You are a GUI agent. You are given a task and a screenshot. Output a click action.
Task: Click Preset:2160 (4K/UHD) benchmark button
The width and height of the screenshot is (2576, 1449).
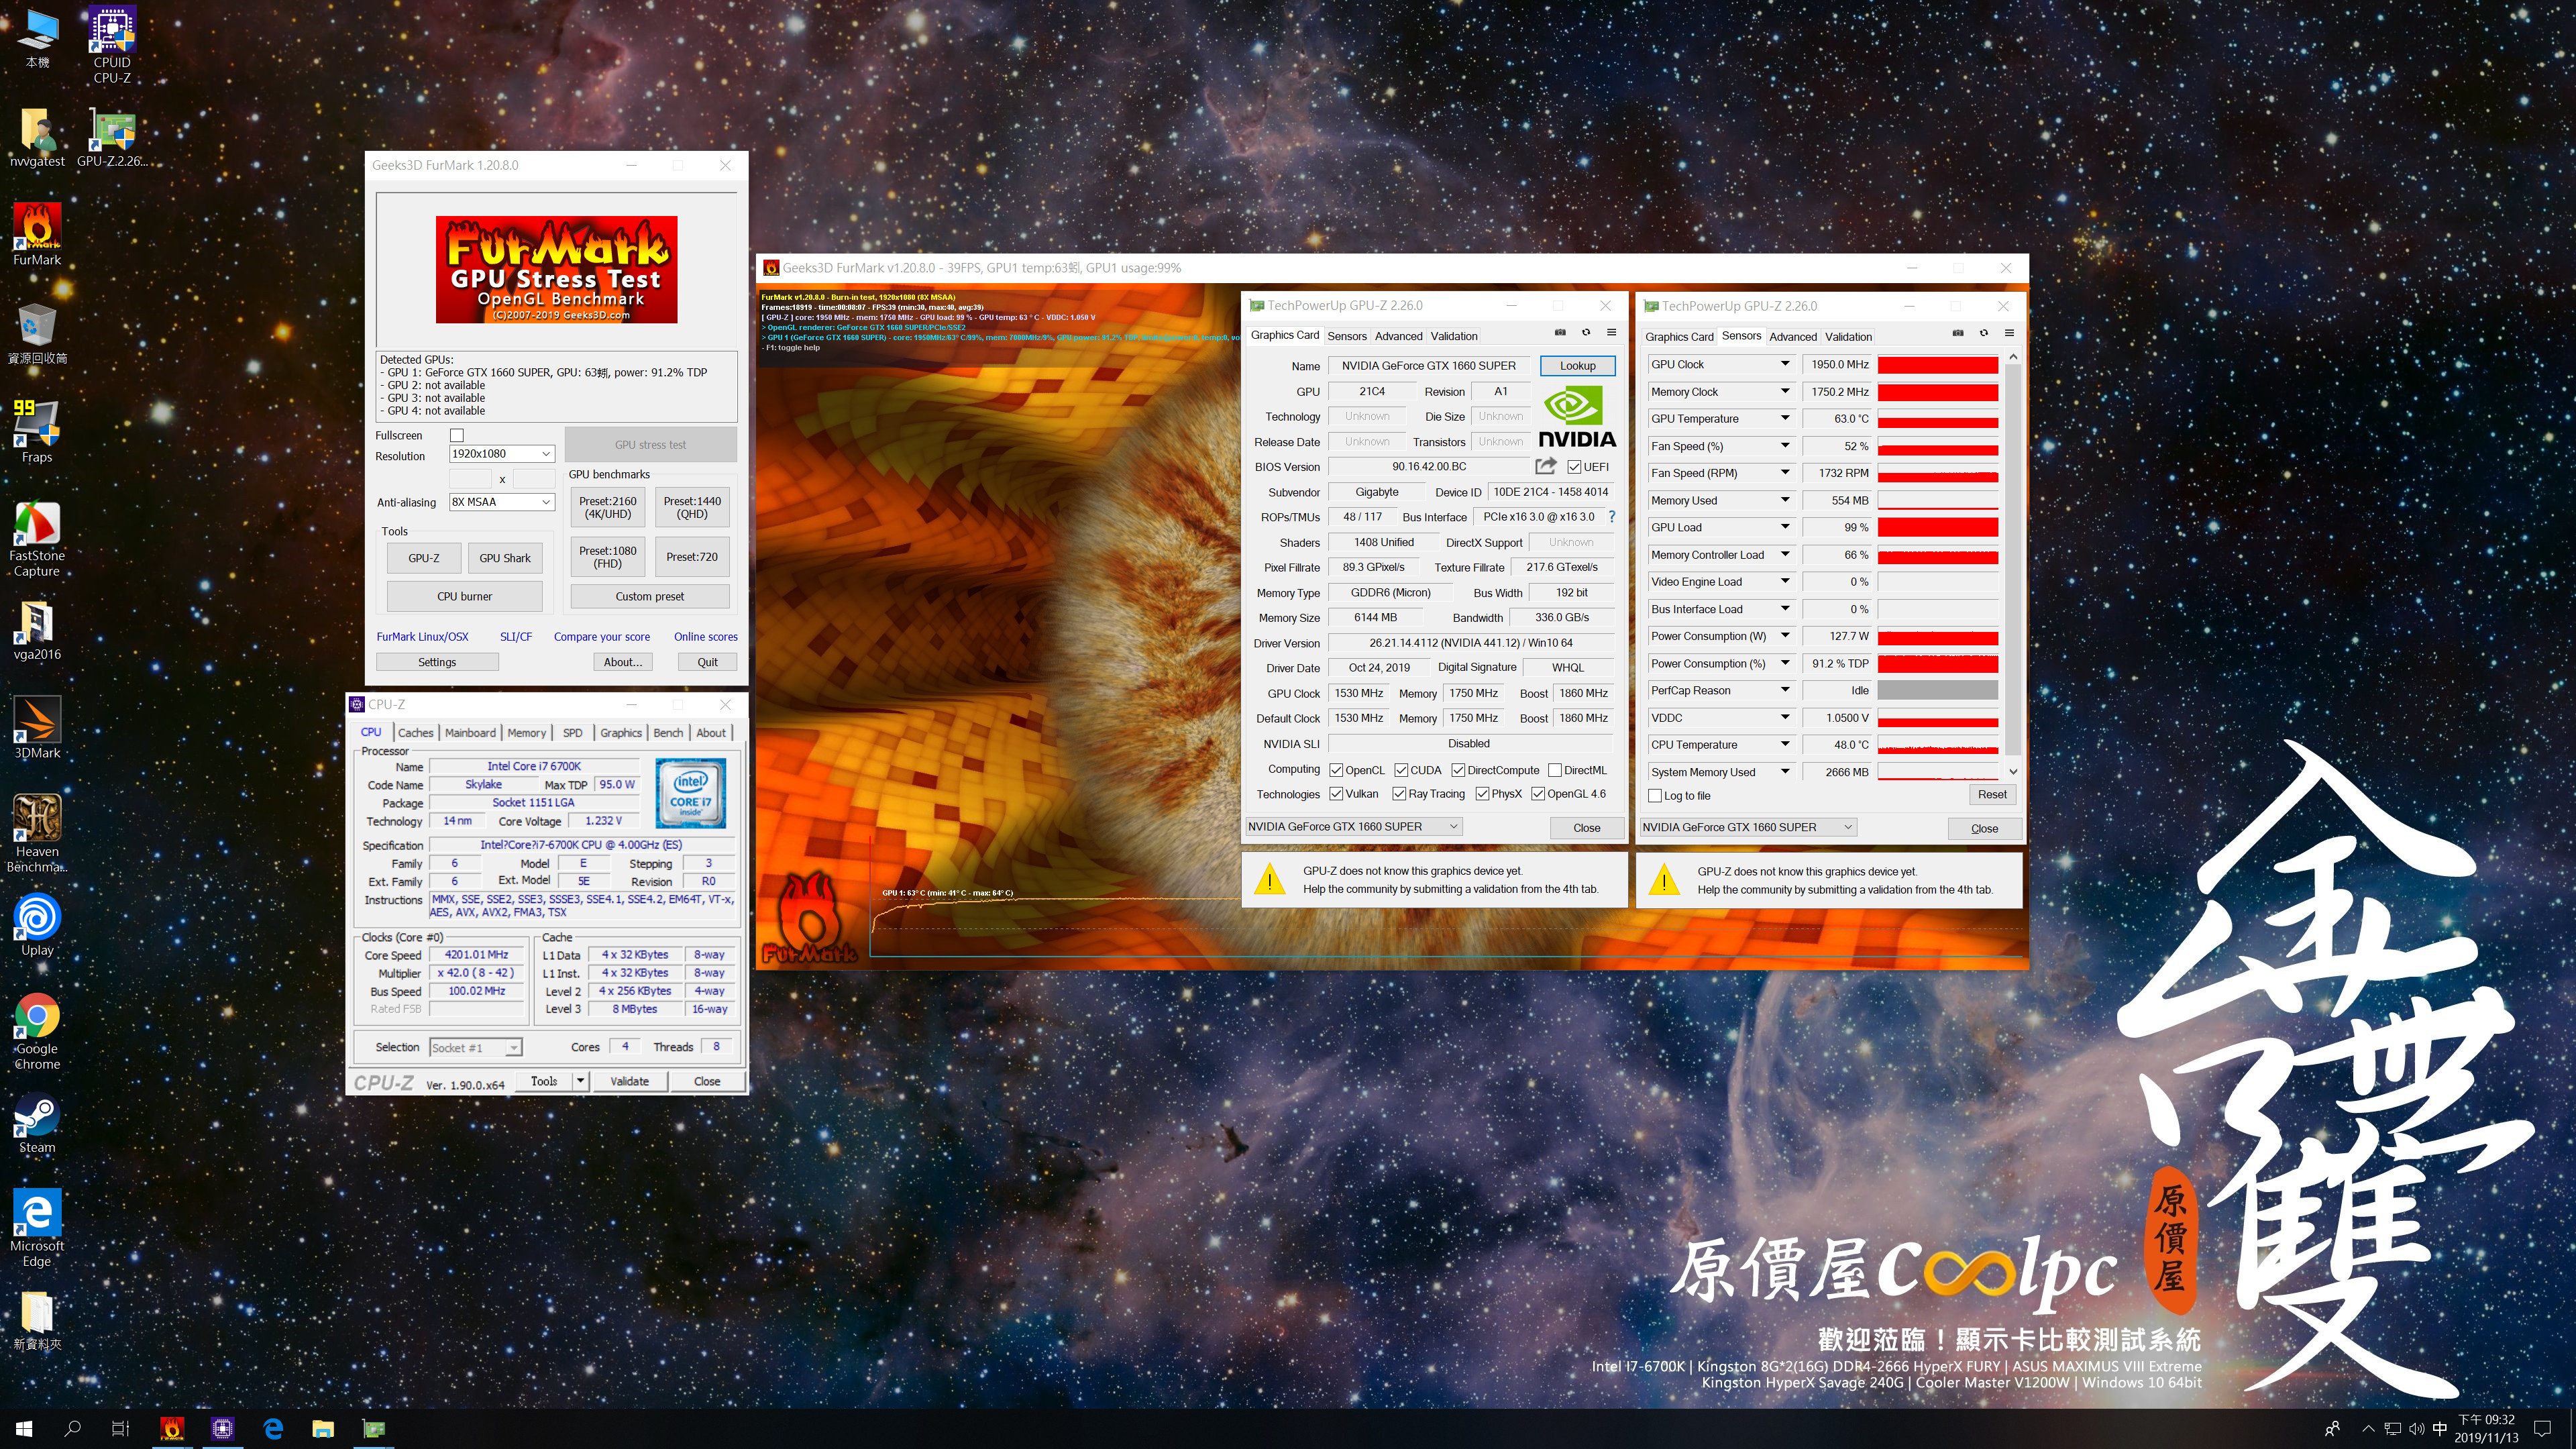point(607,508)
